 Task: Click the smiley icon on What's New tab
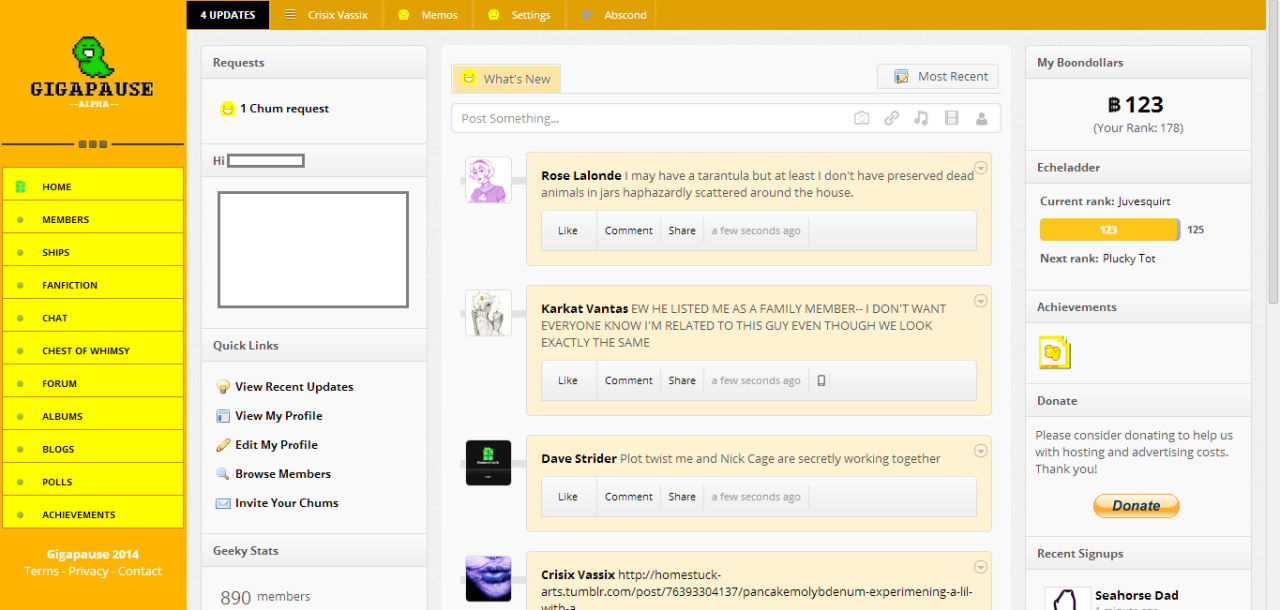pyautogui.click(x=468, y=78)
